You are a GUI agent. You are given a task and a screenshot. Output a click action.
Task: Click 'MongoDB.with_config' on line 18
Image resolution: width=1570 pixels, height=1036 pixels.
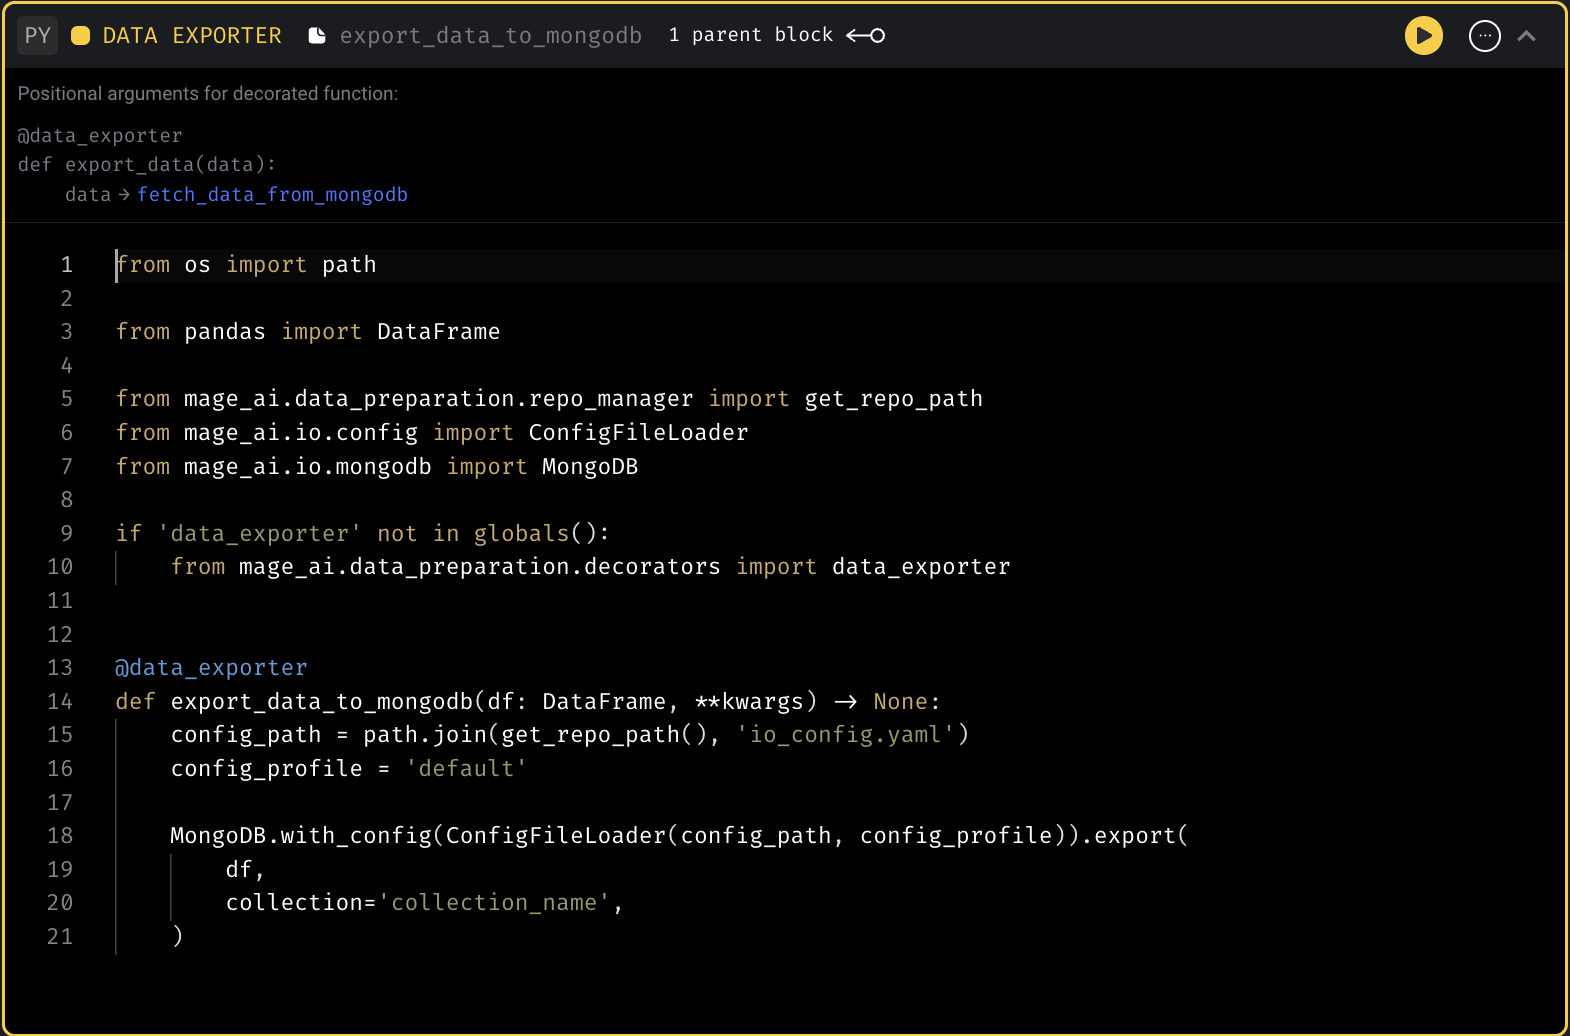click(301, 836)
